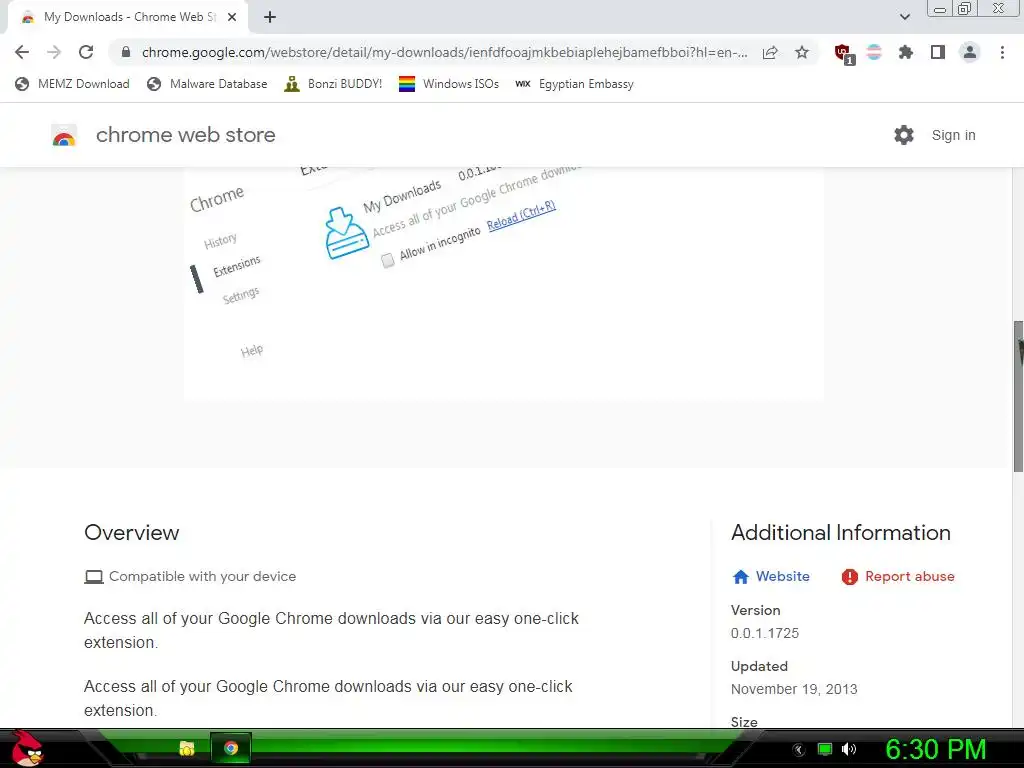The width and height of the screenshot is (1024, 768).
Task: Expand the tab search chevron
Action: tap(904, 17)
